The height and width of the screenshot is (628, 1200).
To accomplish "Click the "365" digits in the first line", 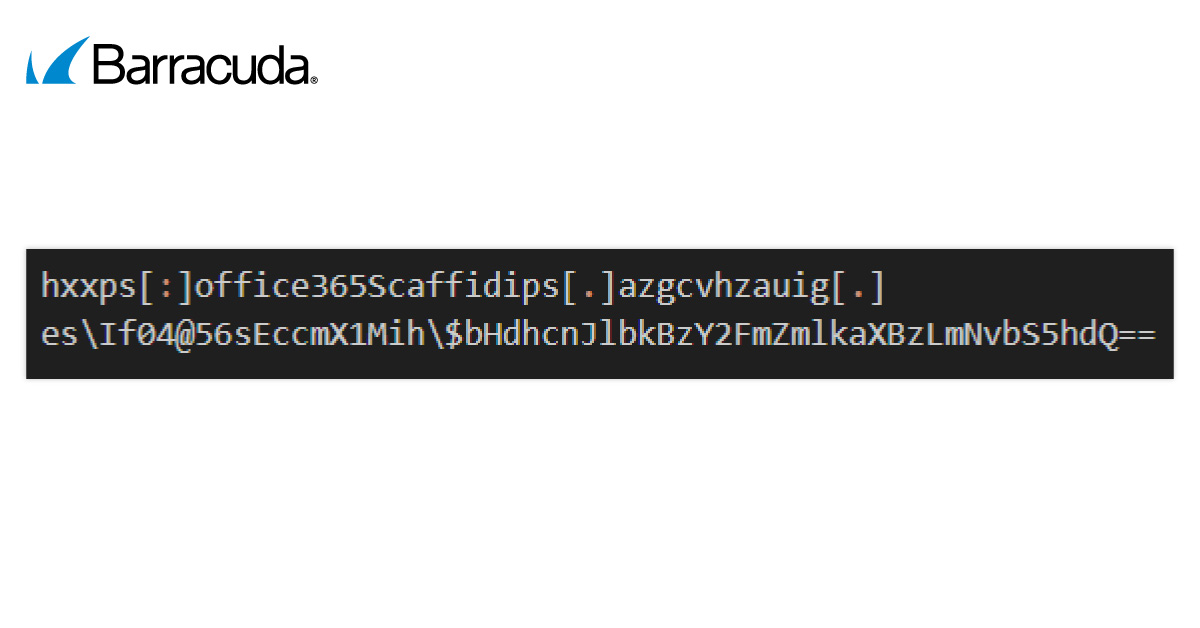I will [x=339, y=286].
